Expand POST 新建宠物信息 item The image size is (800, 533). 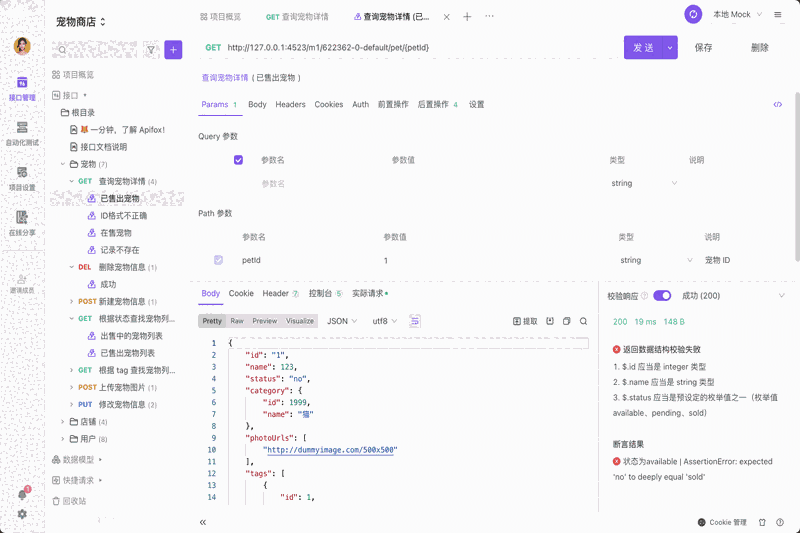(x=71, y=301)
